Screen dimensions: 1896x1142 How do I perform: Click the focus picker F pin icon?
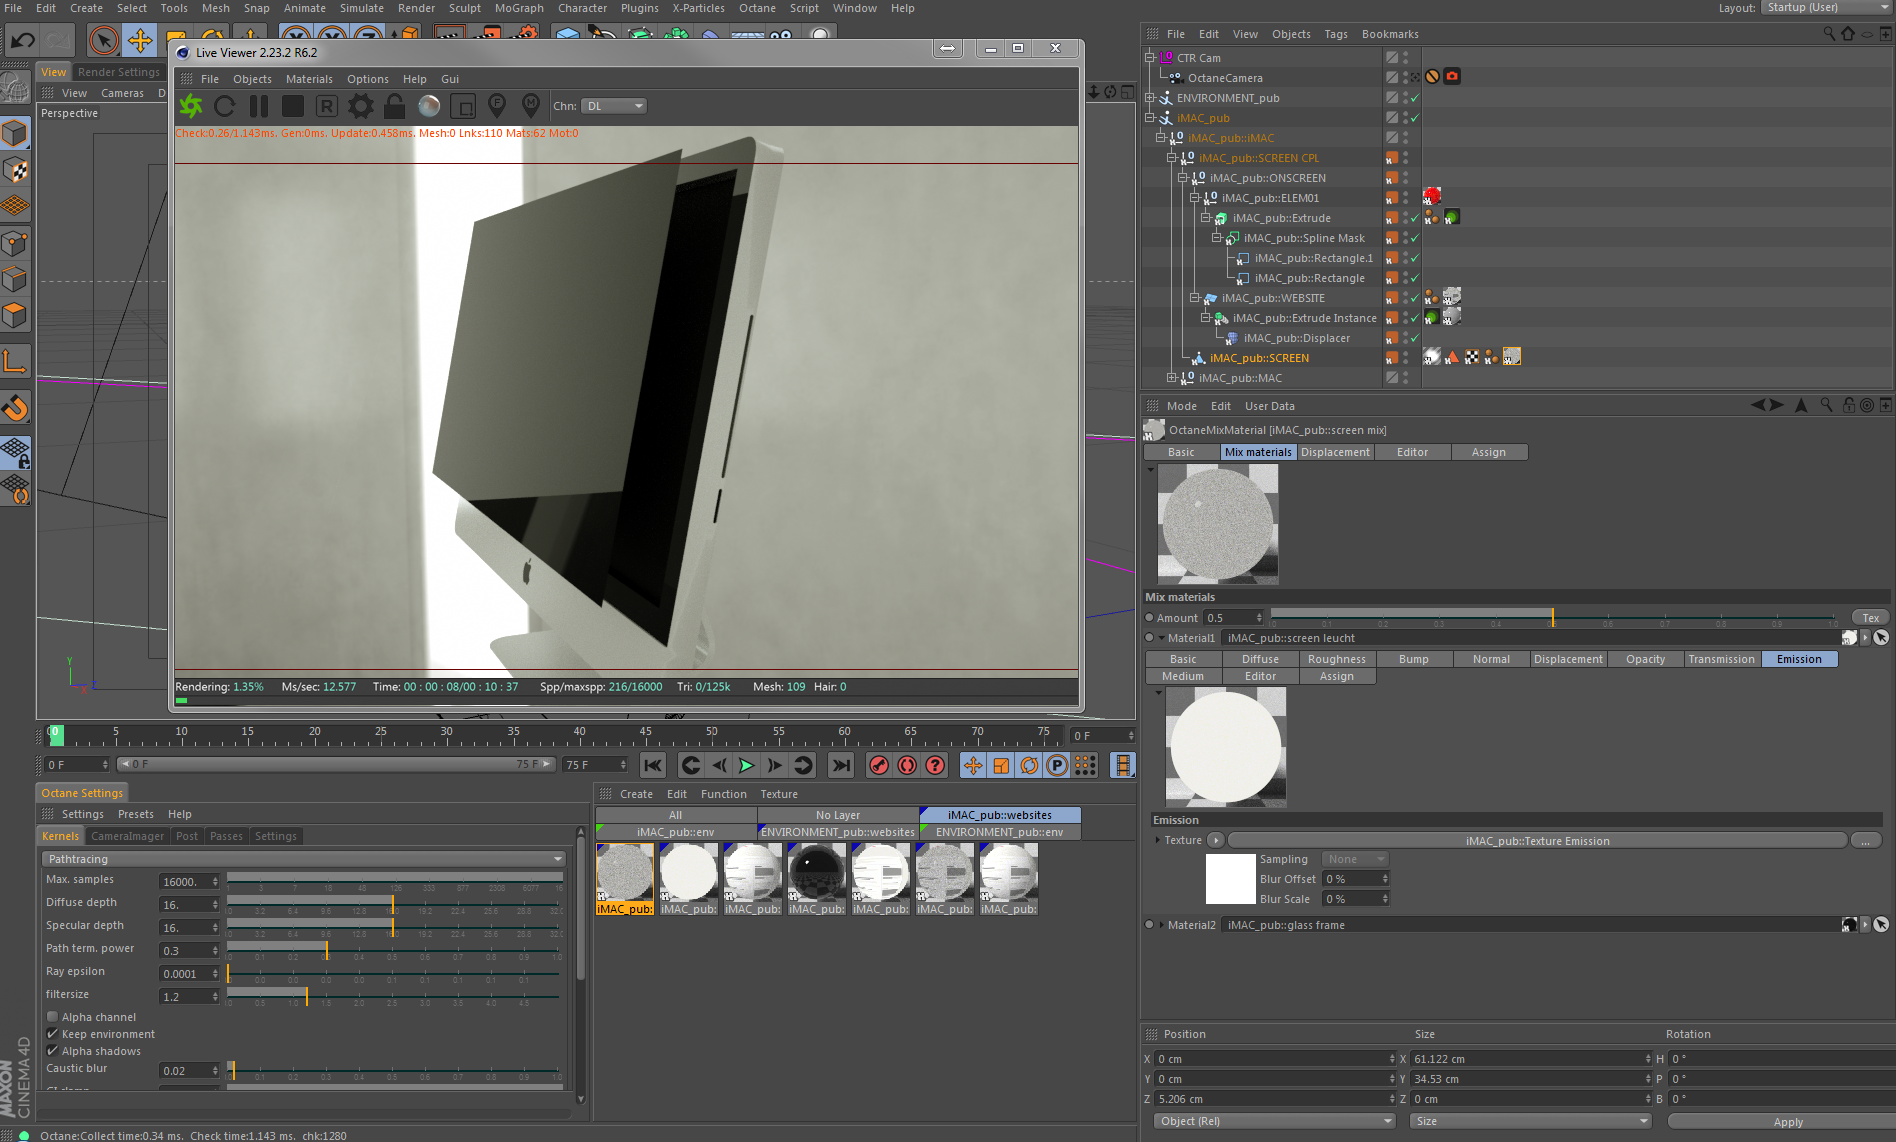click(497, 105)
